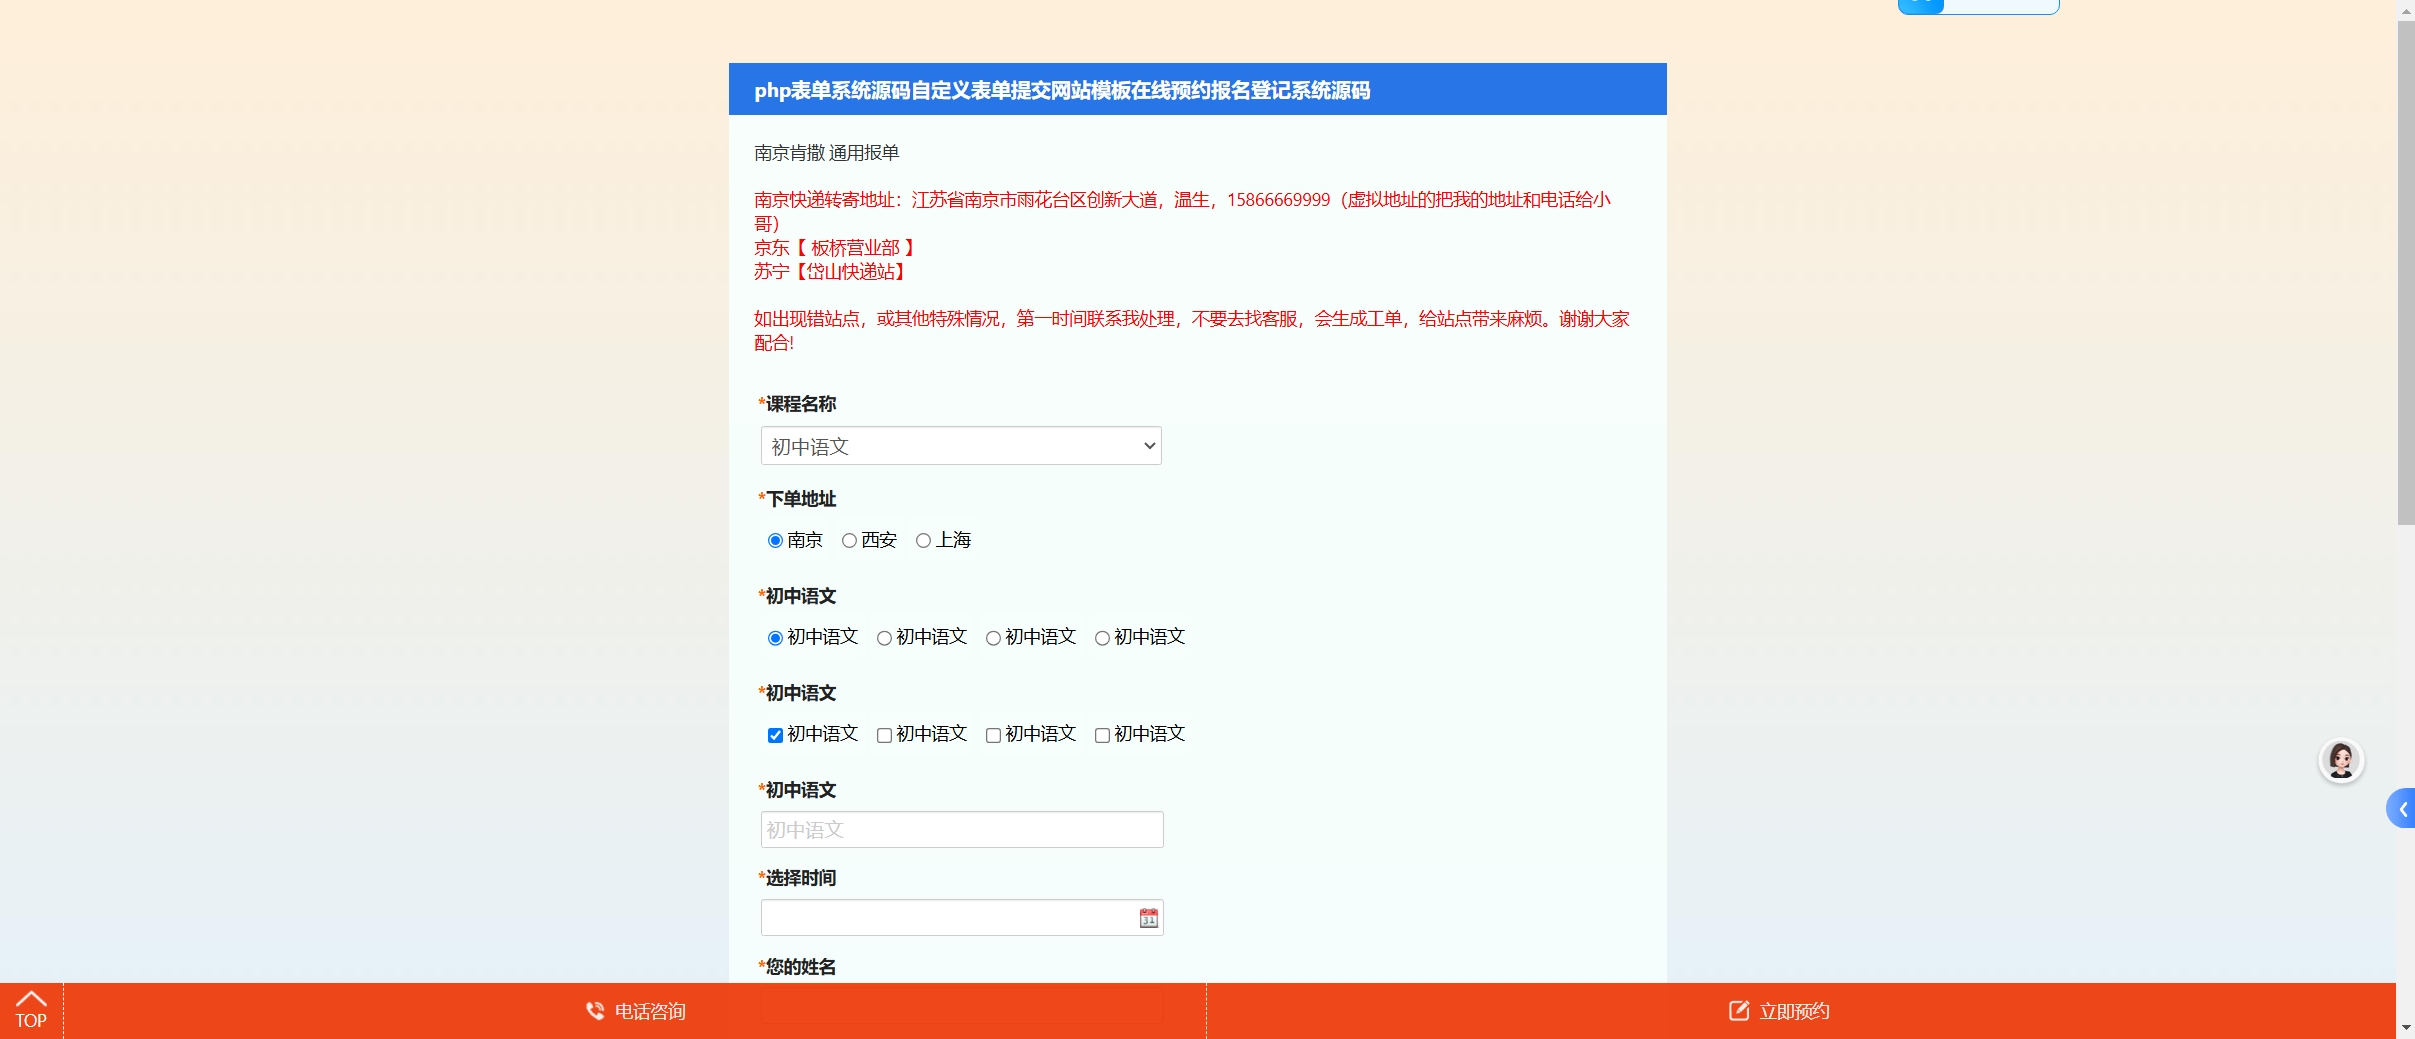Open the 课程名称 dropdown
Image resolution: width=2415 pixels, height=1039 pixels.
(x=960, y=446)
